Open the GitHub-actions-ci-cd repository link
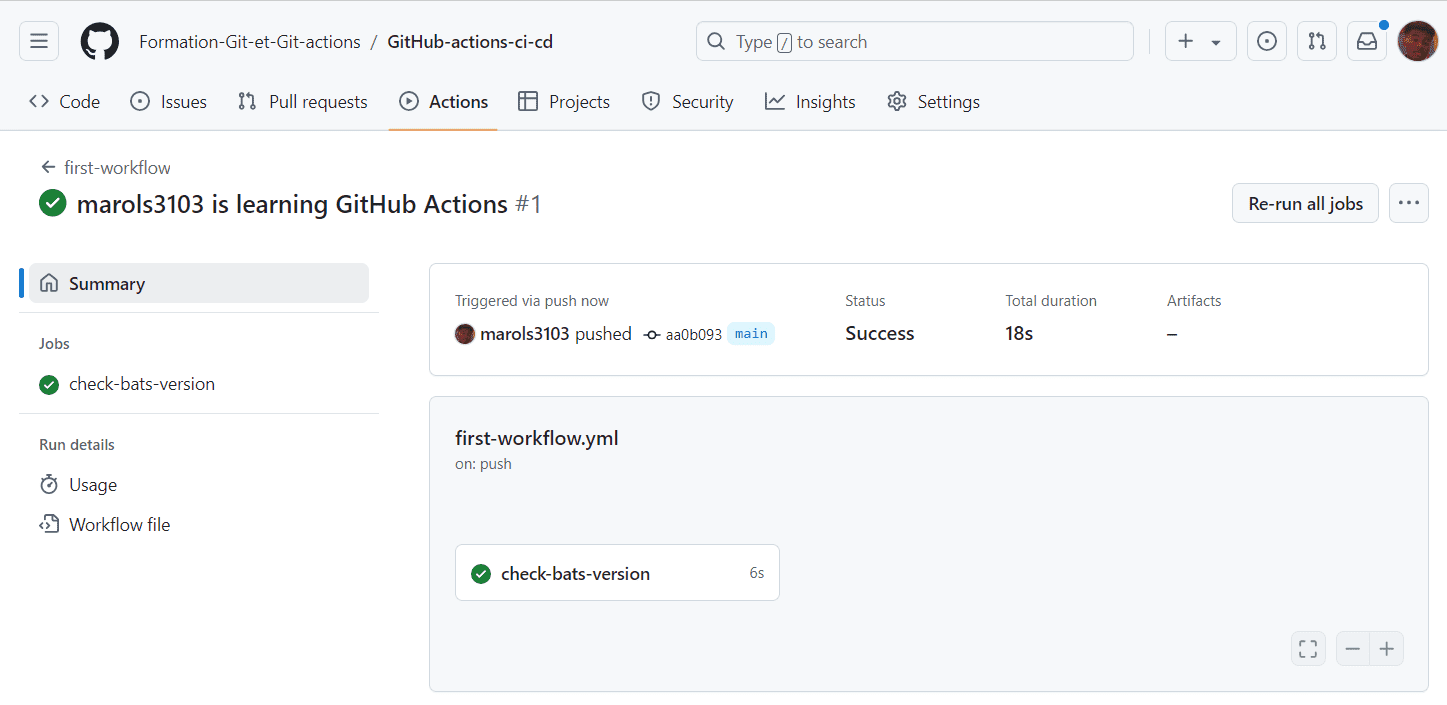Viewport: 1447px width, 705px height. coord(470,42)
